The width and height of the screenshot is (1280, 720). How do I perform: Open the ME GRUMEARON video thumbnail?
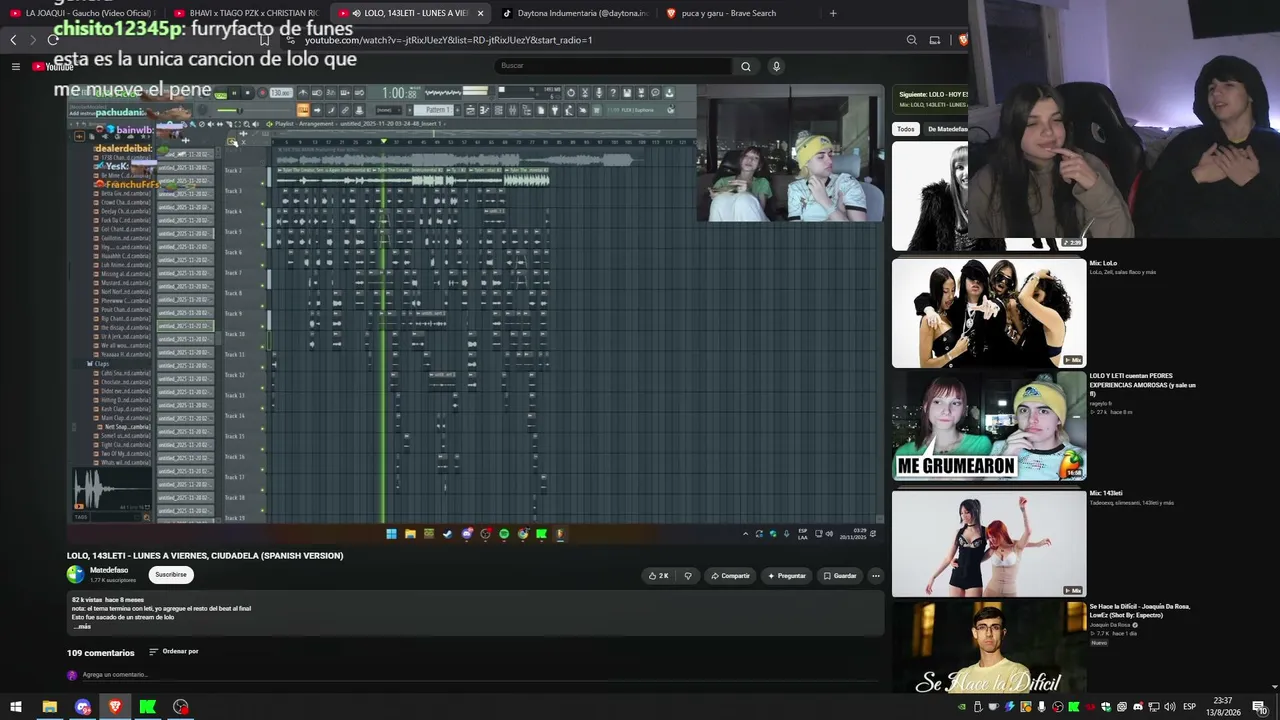click(989, 426)
